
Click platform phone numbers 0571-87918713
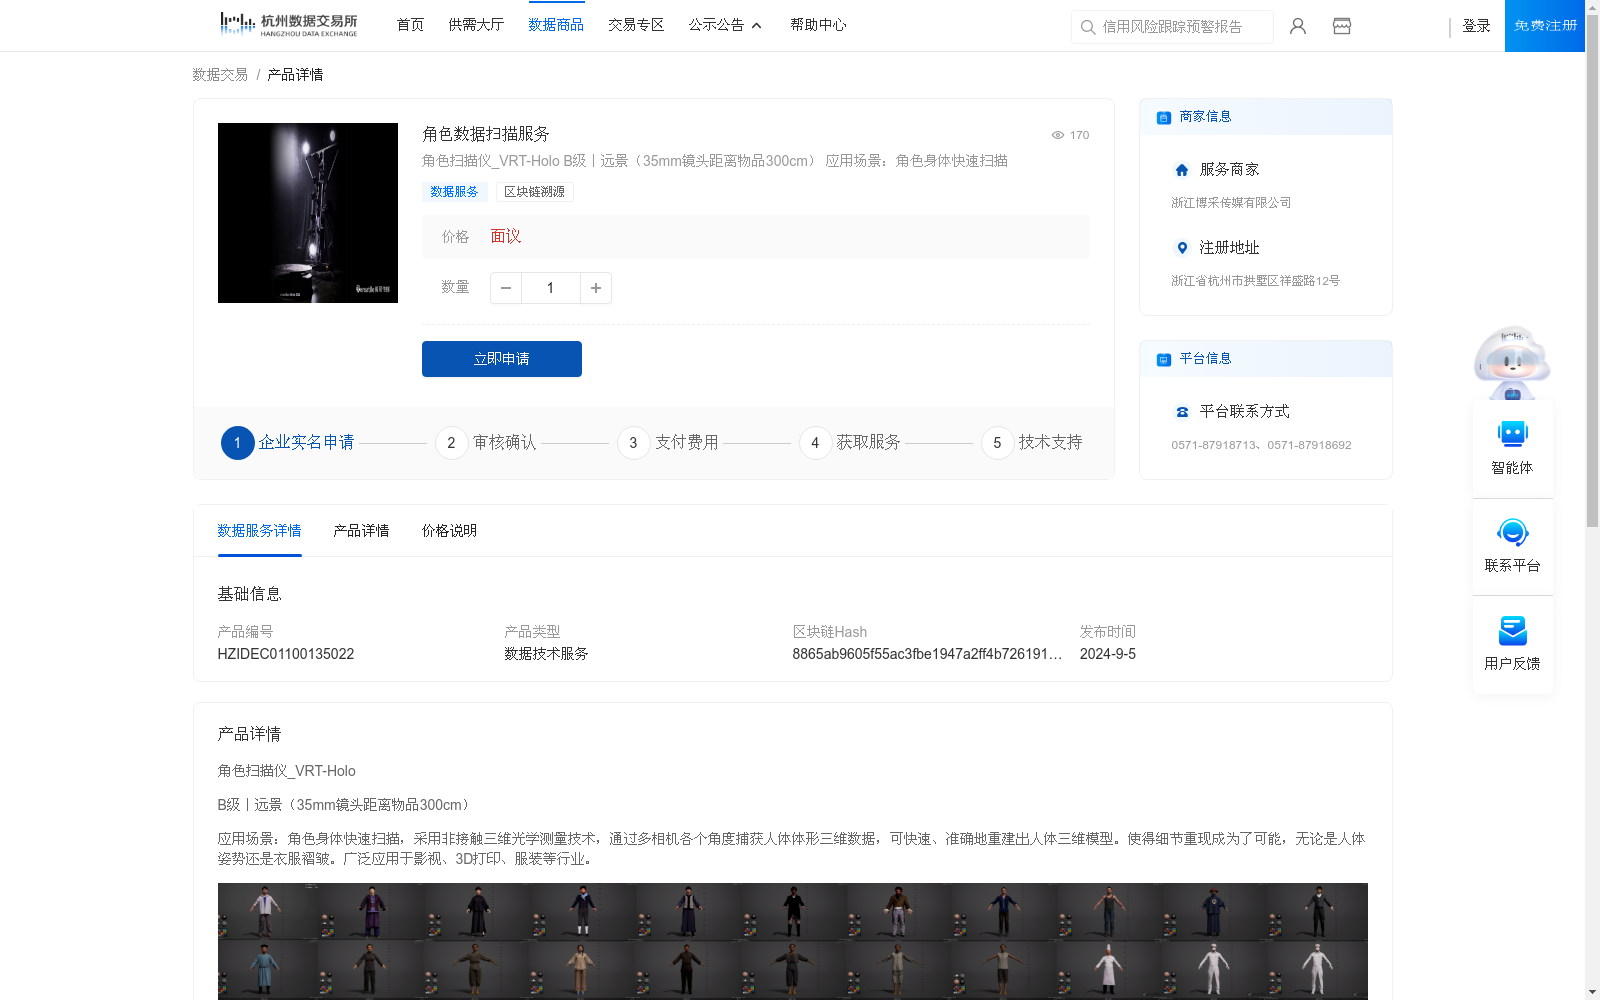1261,445
